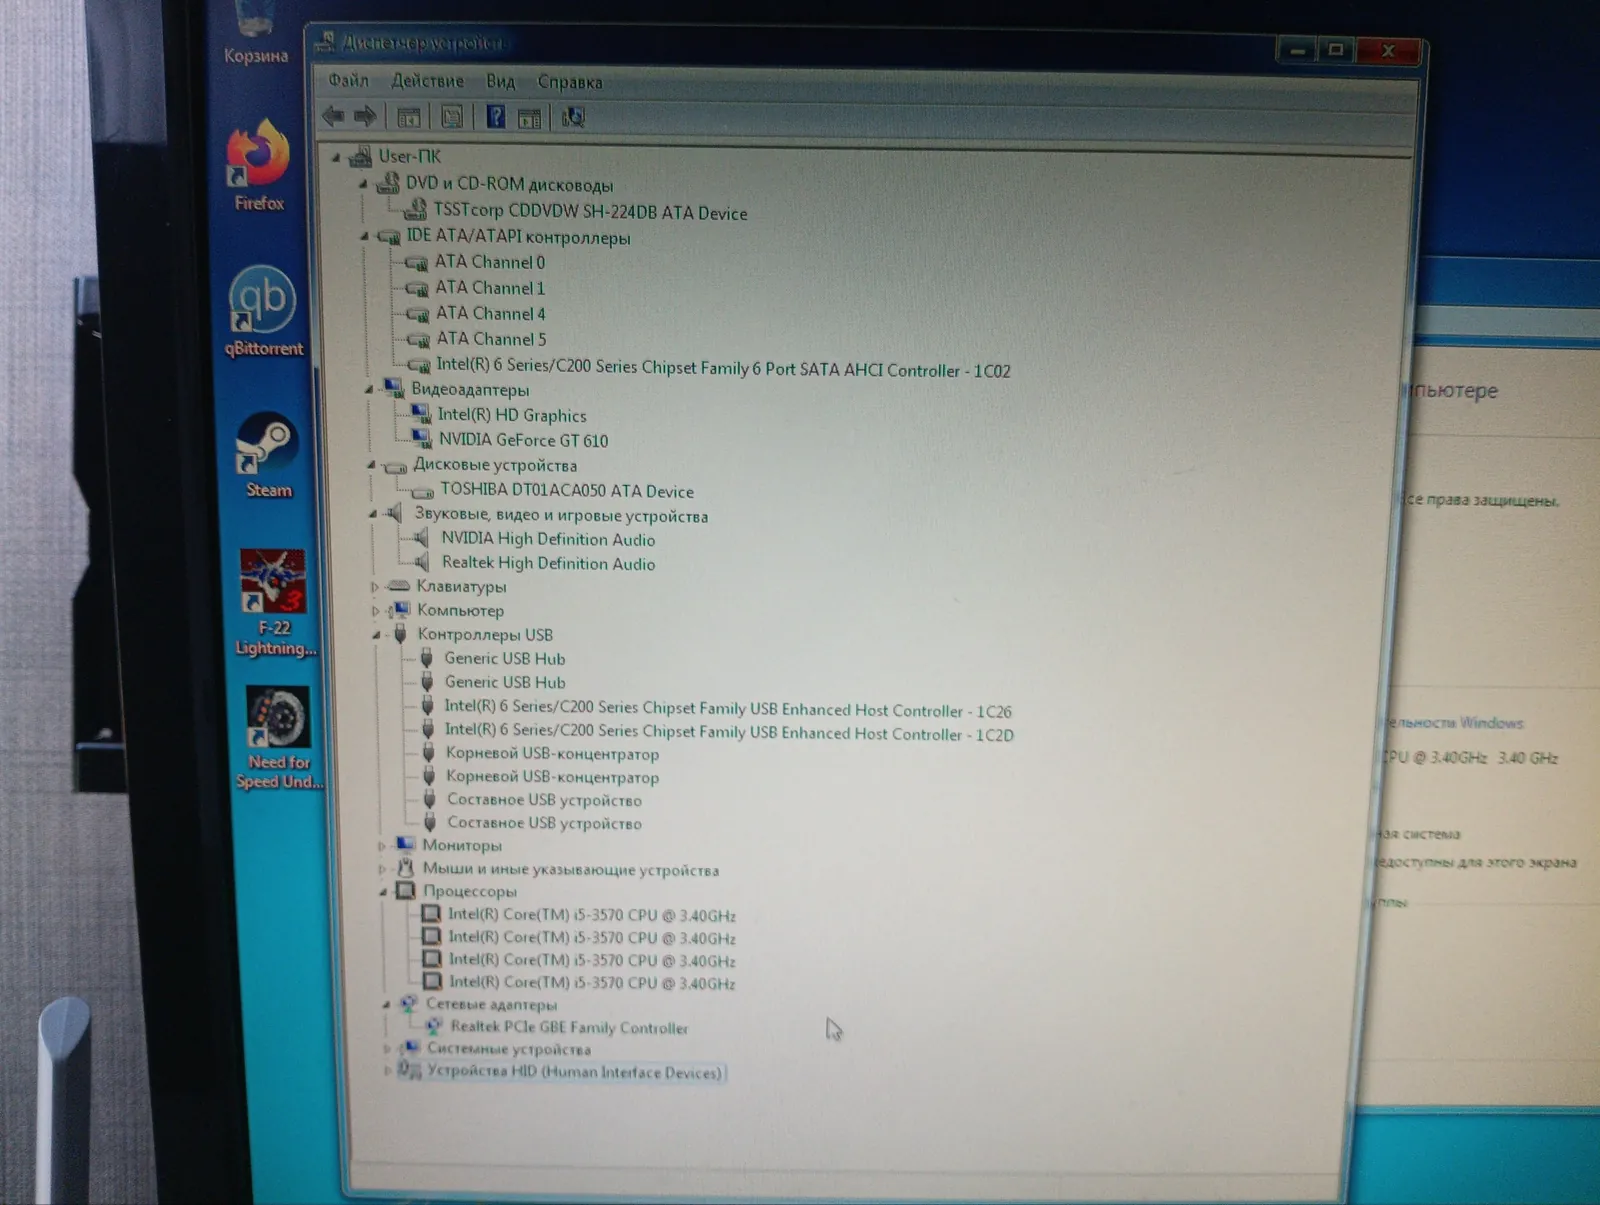Select Realtek High Definition Audio device
The image size is (1600, 1205).
pos(549,564)
